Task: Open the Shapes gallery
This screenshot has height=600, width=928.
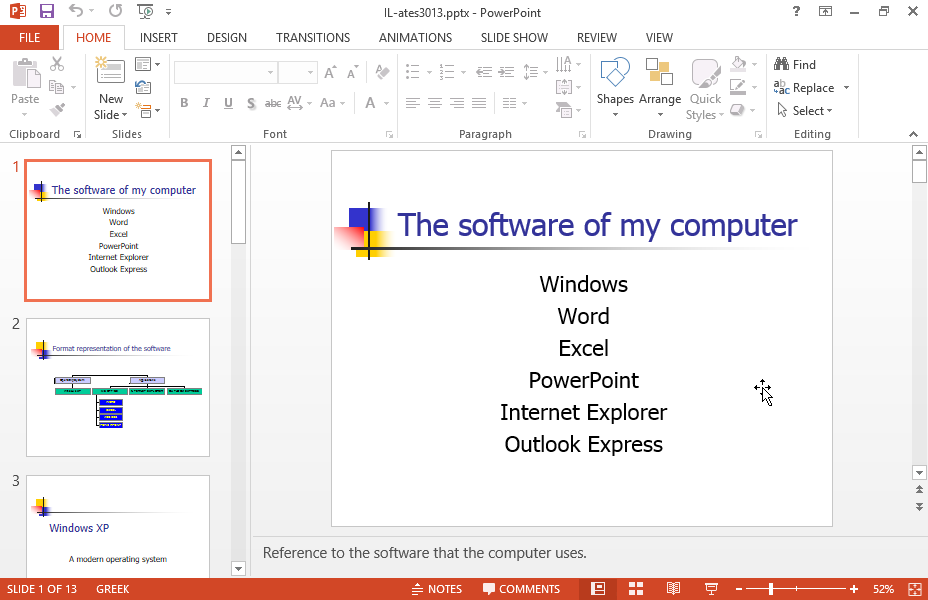Action: 615,88
